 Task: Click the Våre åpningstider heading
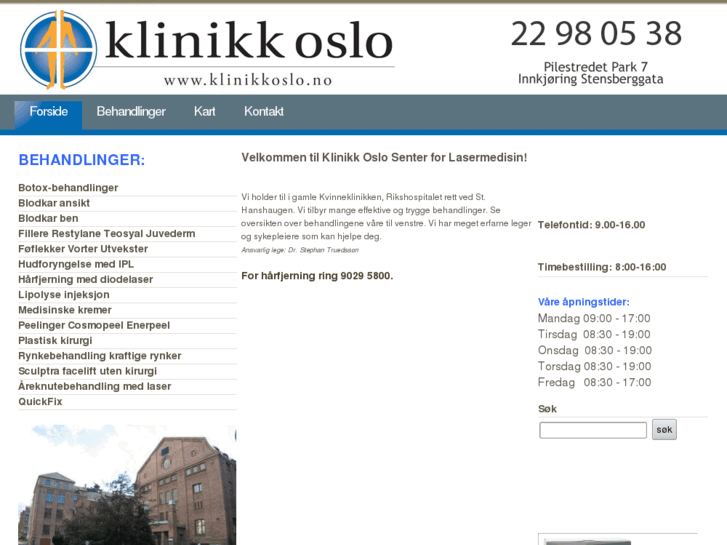pyautogui.click(x=584, y=302)
